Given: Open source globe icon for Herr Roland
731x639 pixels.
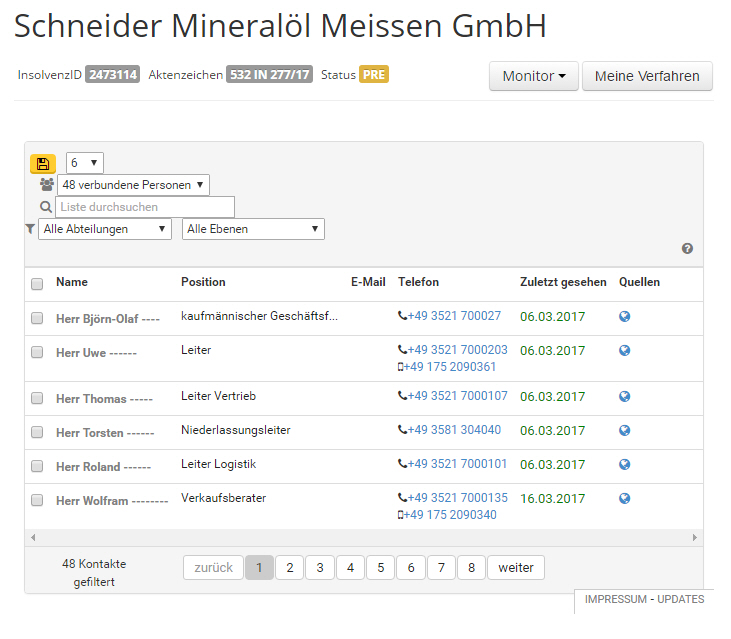Looking at the screenshot, I should (x=625, y=464).
